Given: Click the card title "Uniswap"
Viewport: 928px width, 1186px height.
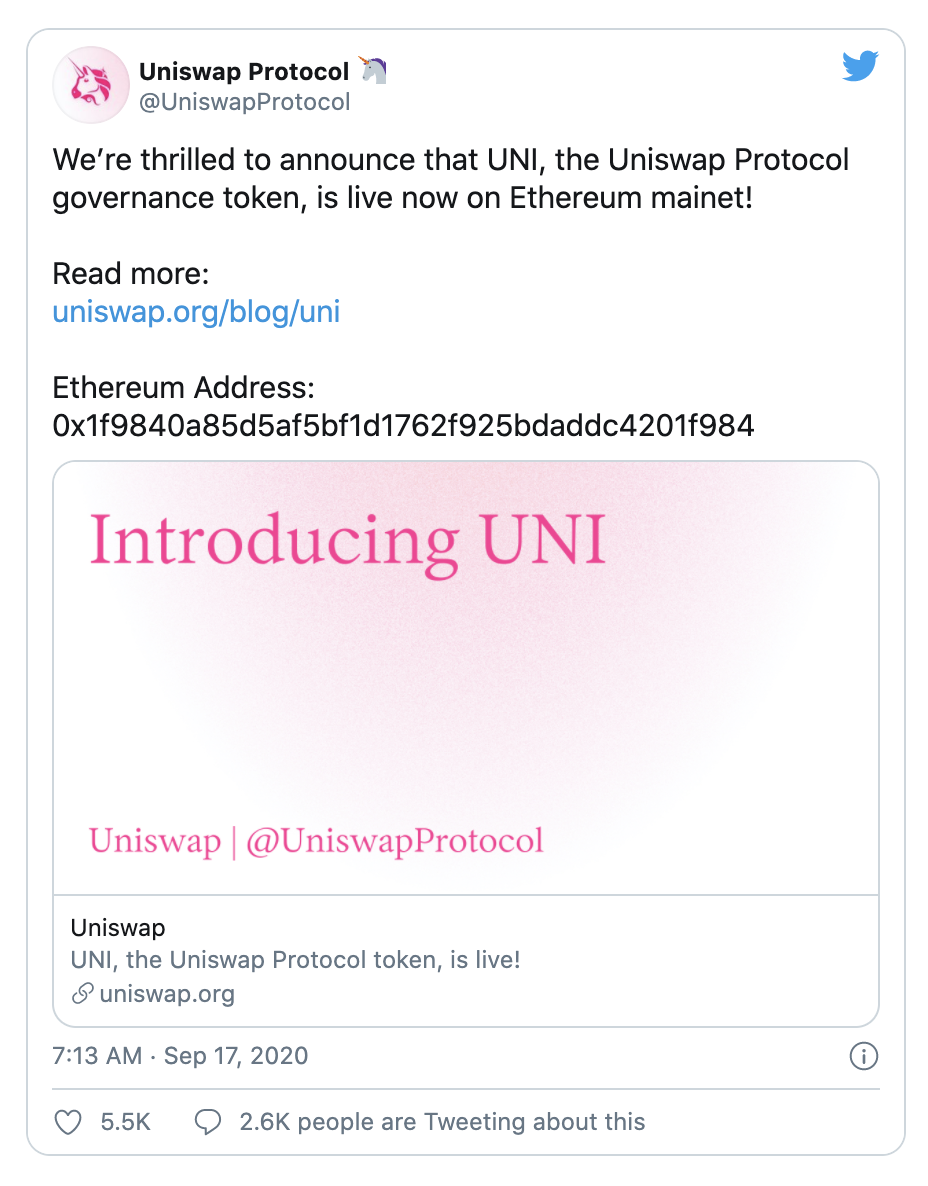Looking at the screenshot, I should coord(118,928).
